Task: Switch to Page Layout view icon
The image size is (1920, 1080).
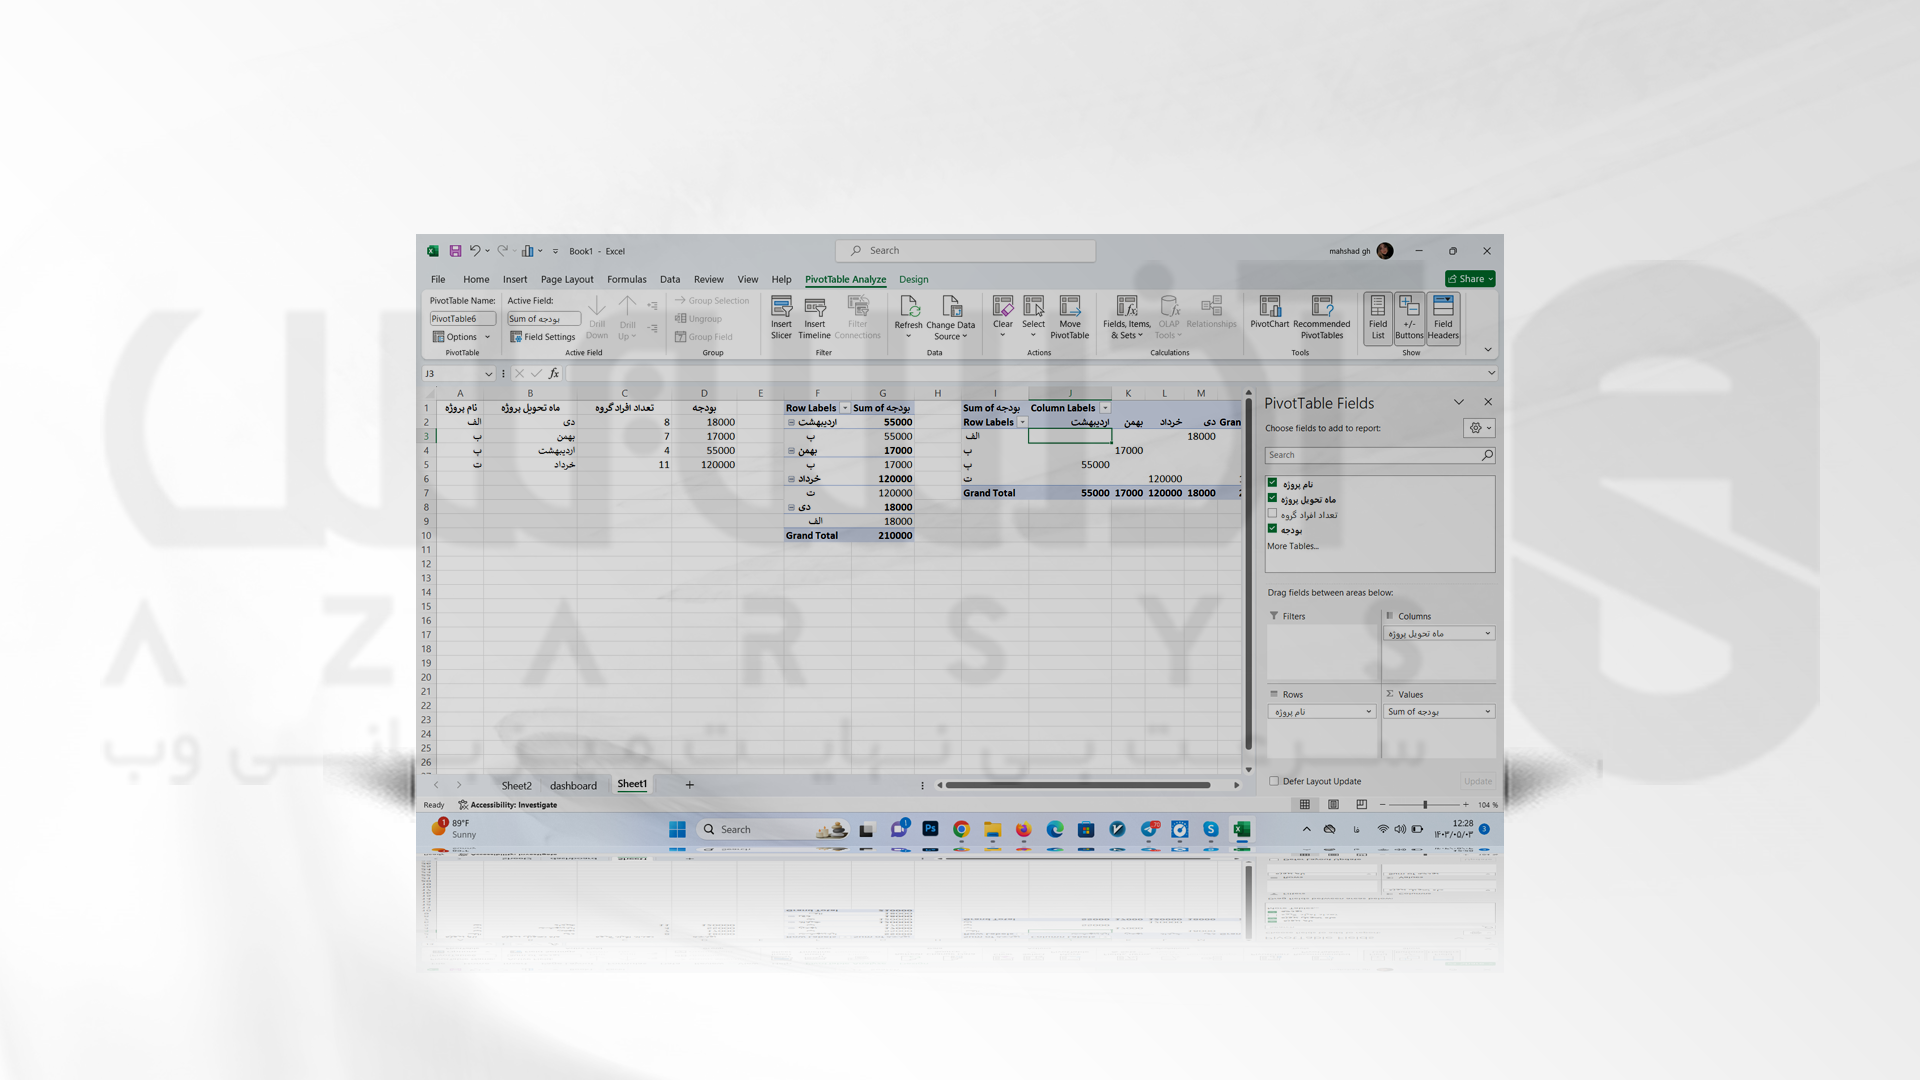Action: [1333, 805]
